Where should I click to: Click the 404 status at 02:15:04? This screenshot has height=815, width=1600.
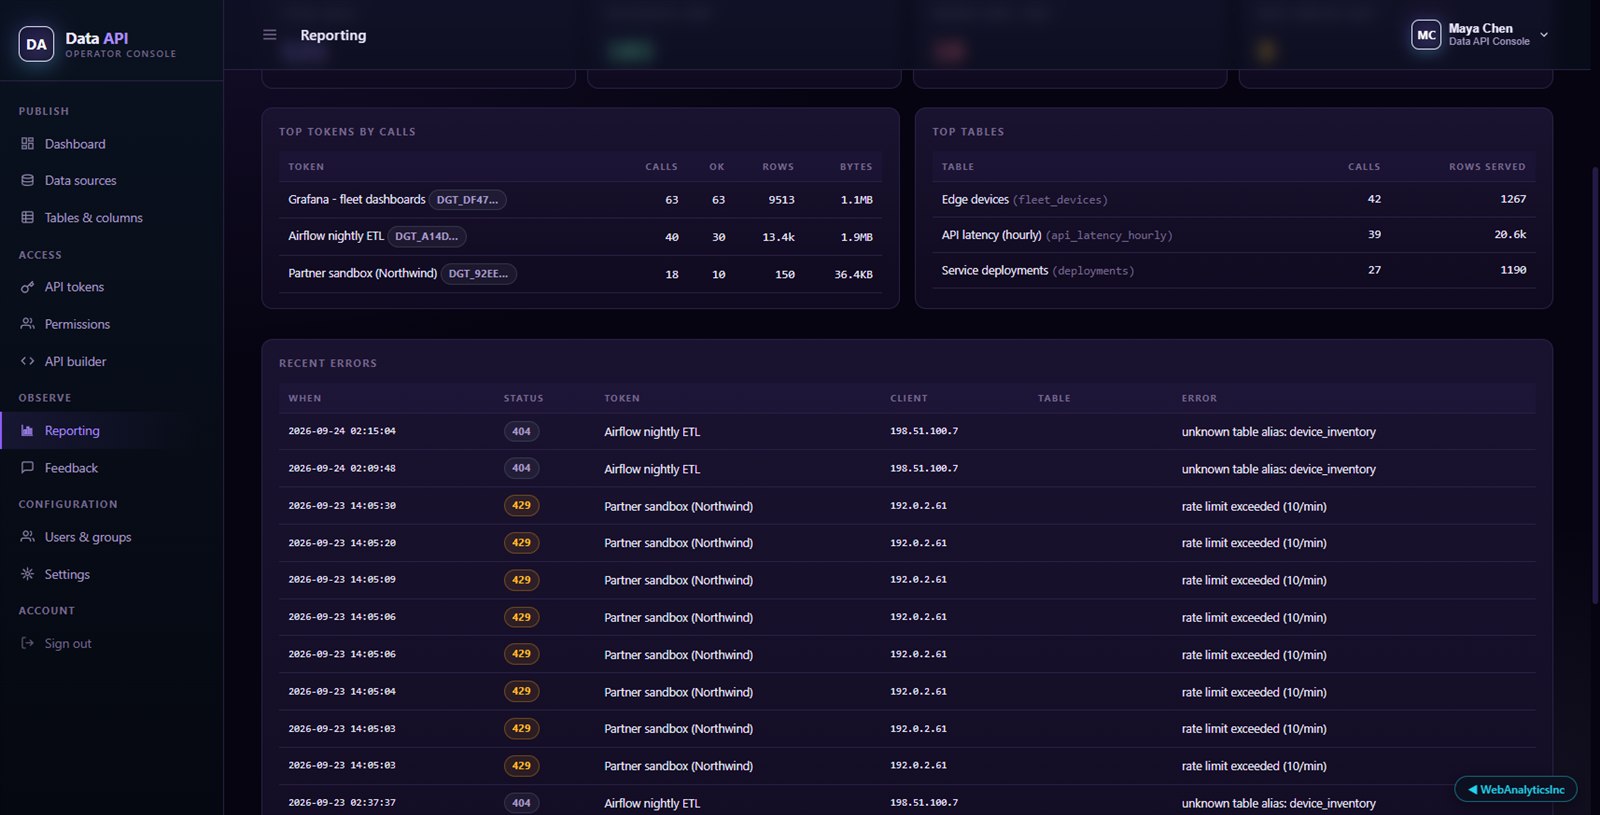pos(521,432)
